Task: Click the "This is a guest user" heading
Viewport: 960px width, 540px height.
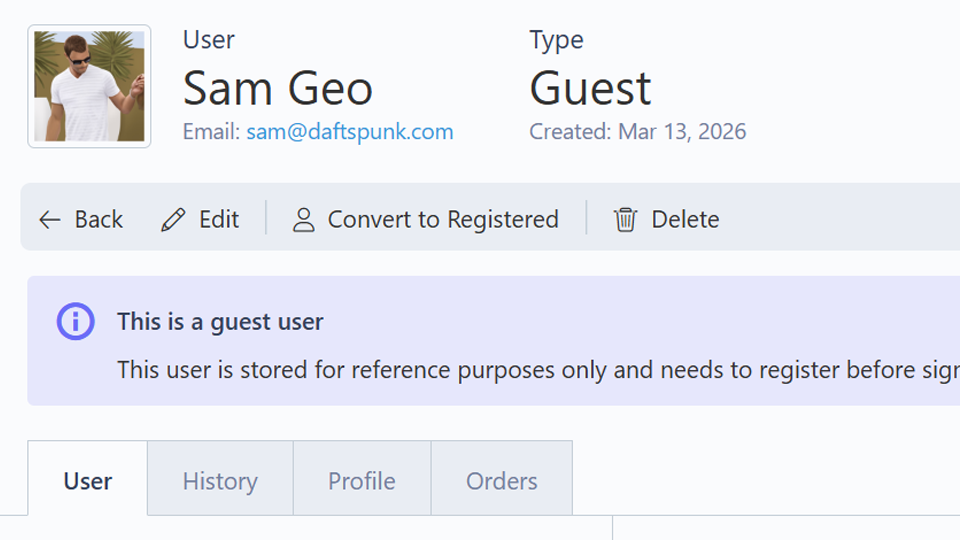Action: pyautogui.click(x=220, y=322)
